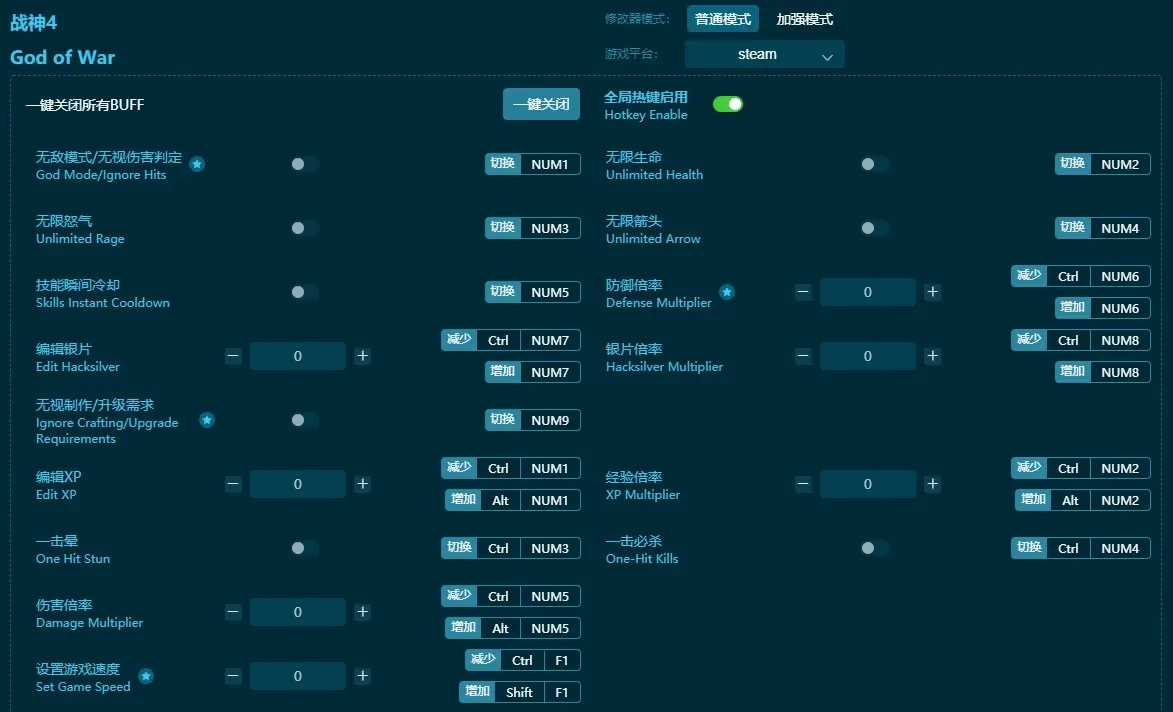The width and height of the screenshot is (1173, 712).
Task: Click 切换 NUM9 hotkey for Ignore Crafting
Action: pos(533,420)
